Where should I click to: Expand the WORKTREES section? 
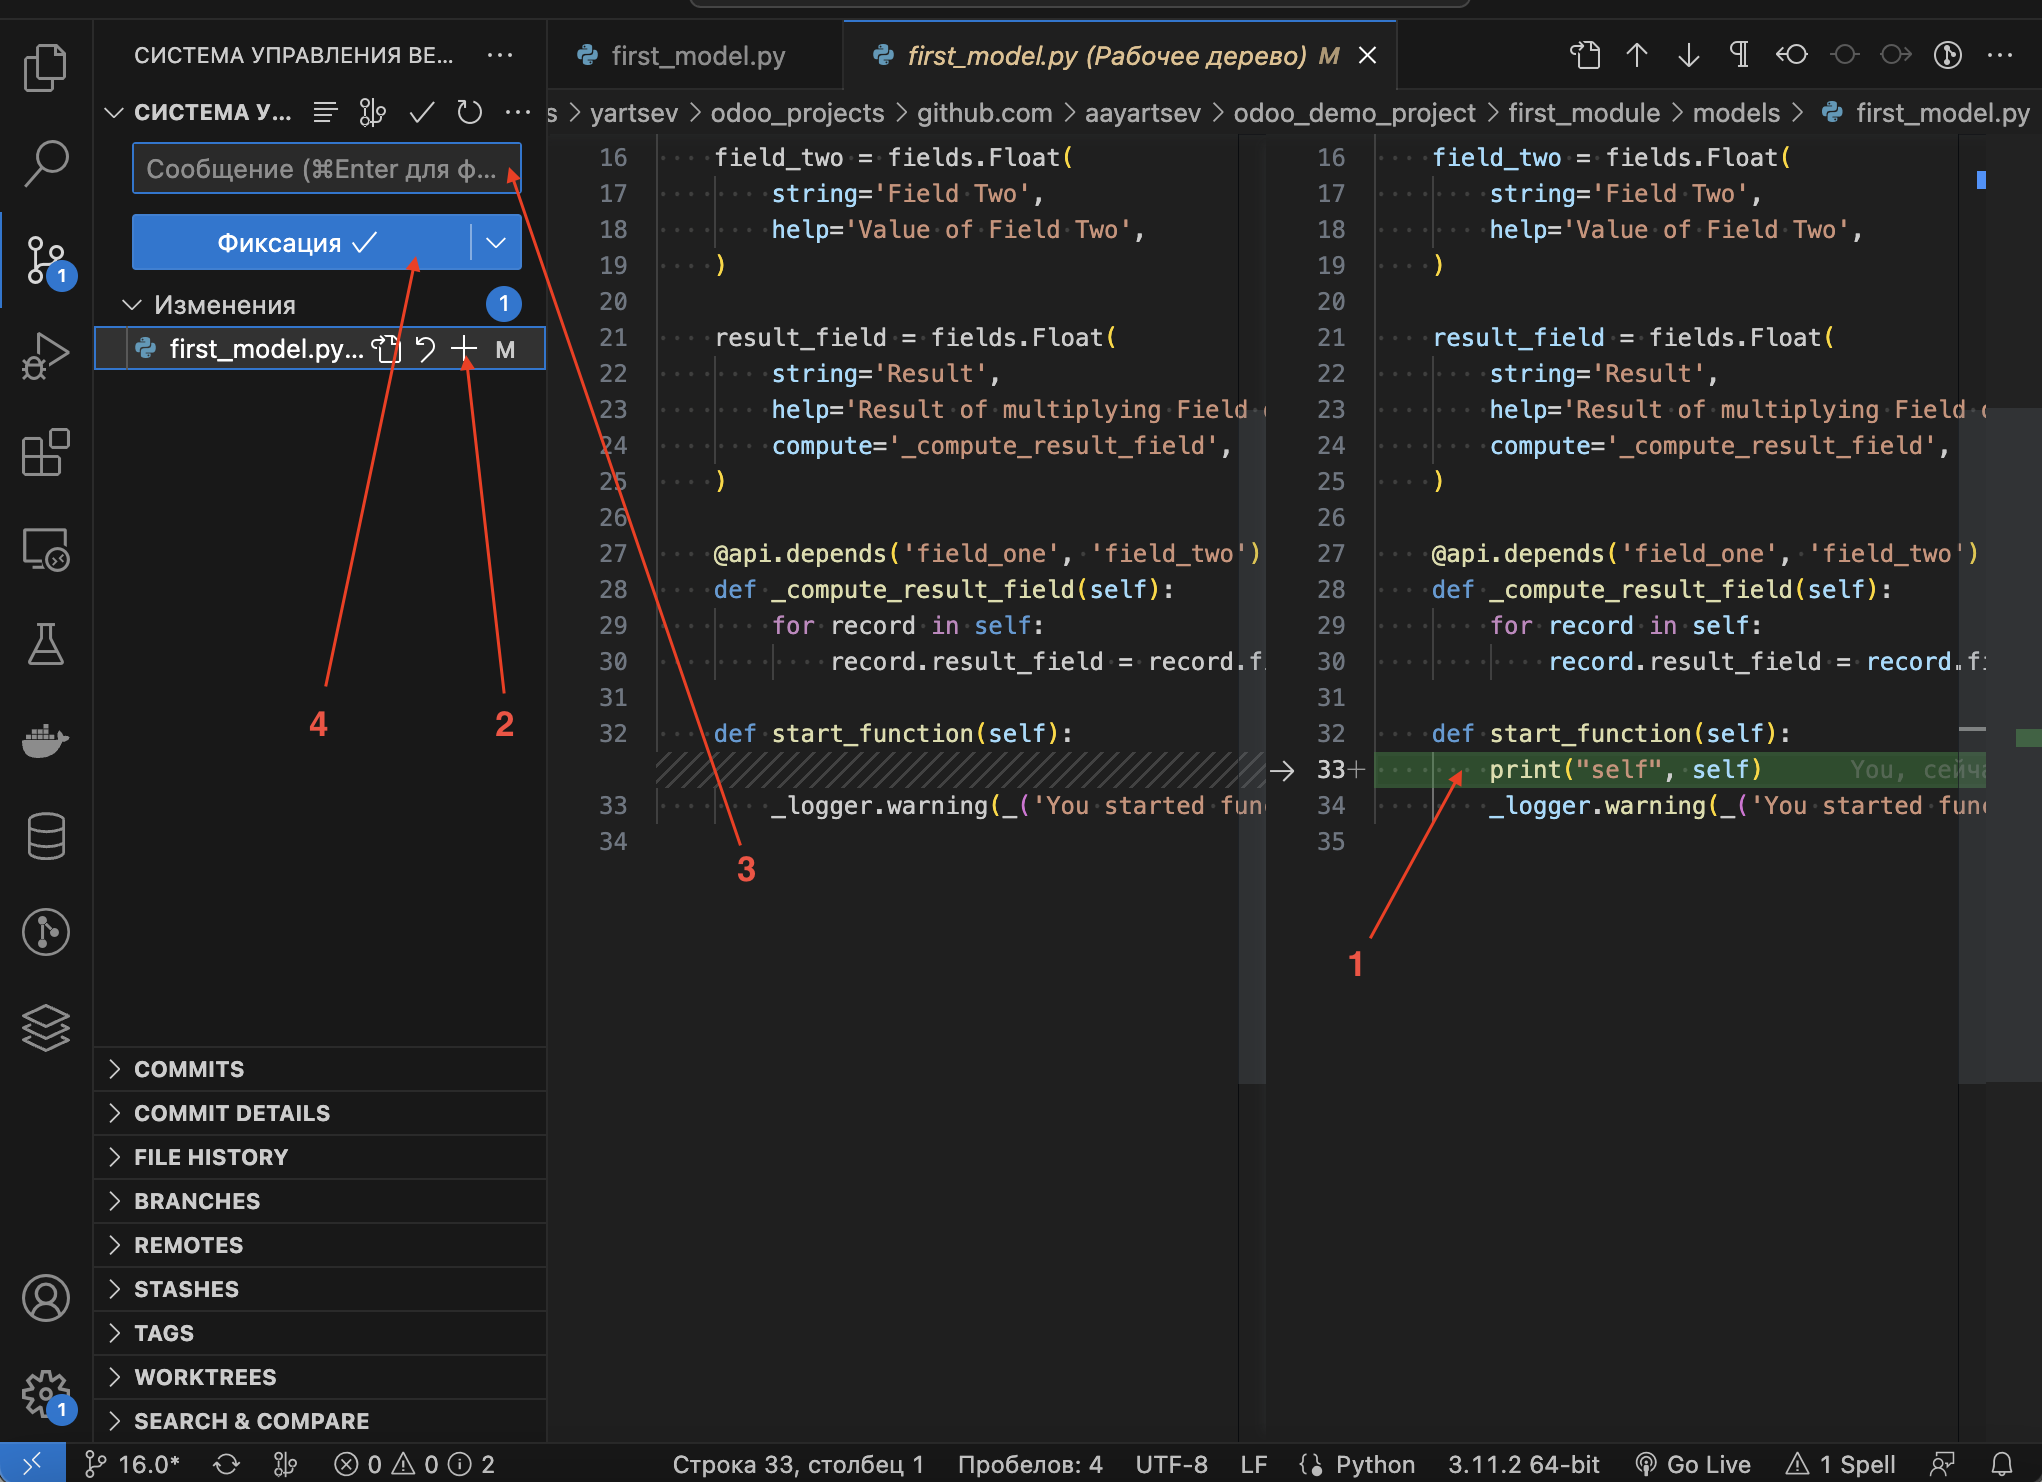(x=320, y=1377)
